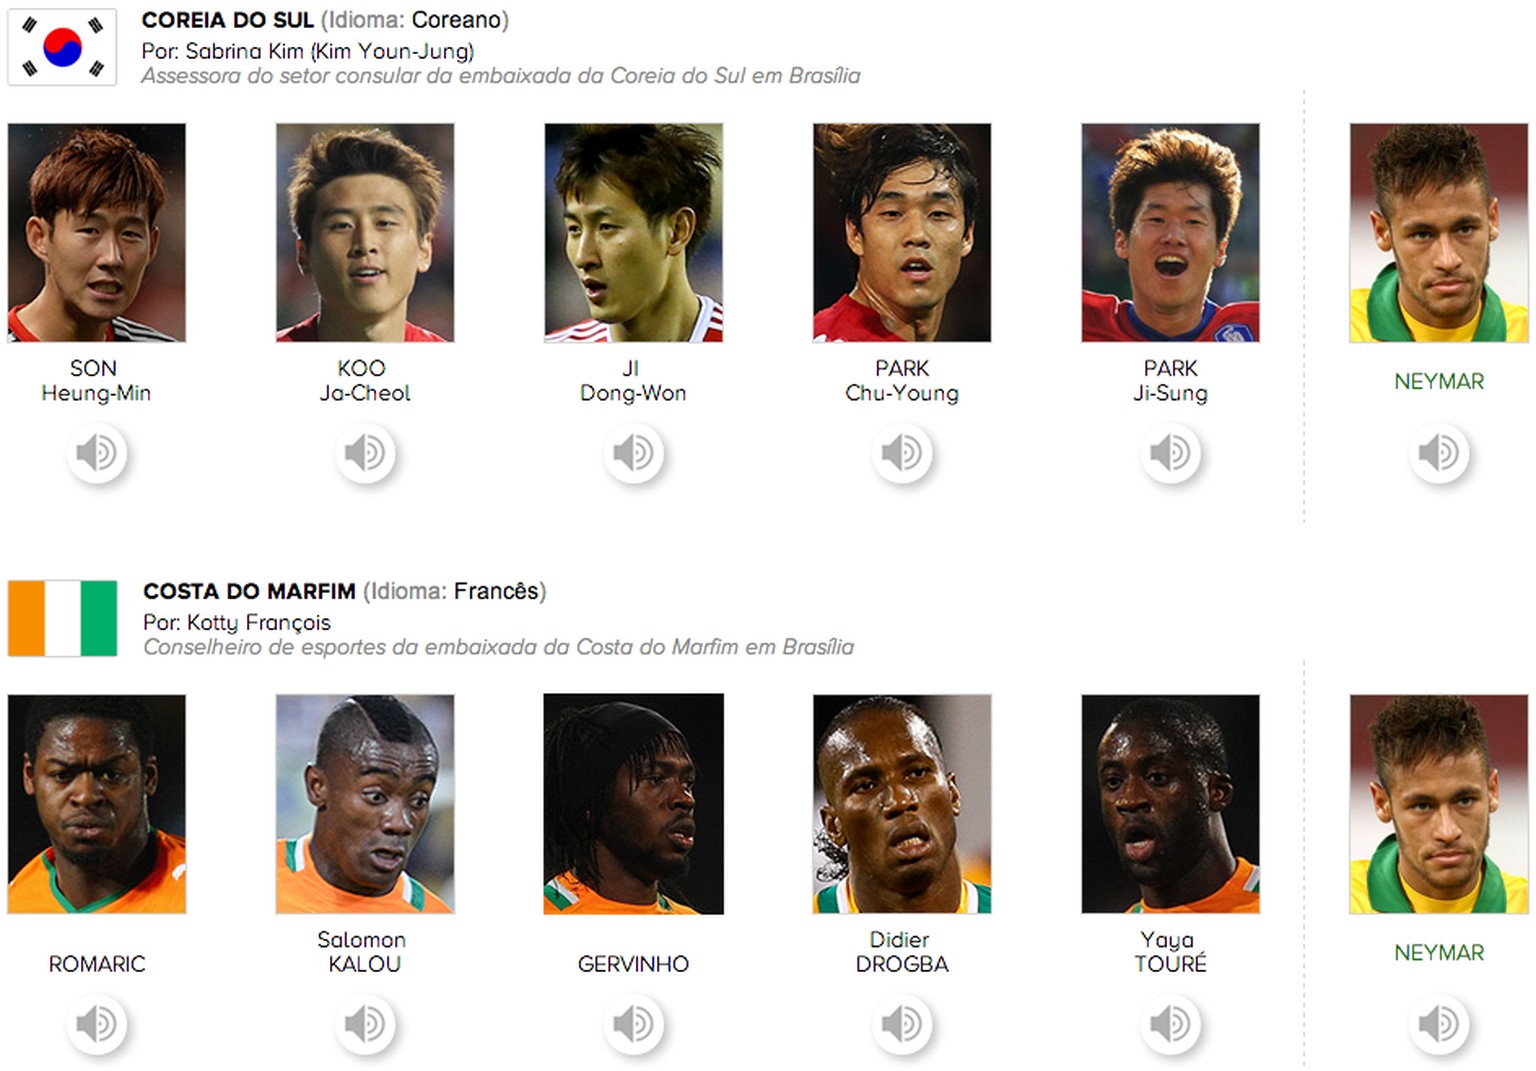Play Neymar audio in Korean section
This screenshot has width=1536, height=1071.
[1439, 453]
